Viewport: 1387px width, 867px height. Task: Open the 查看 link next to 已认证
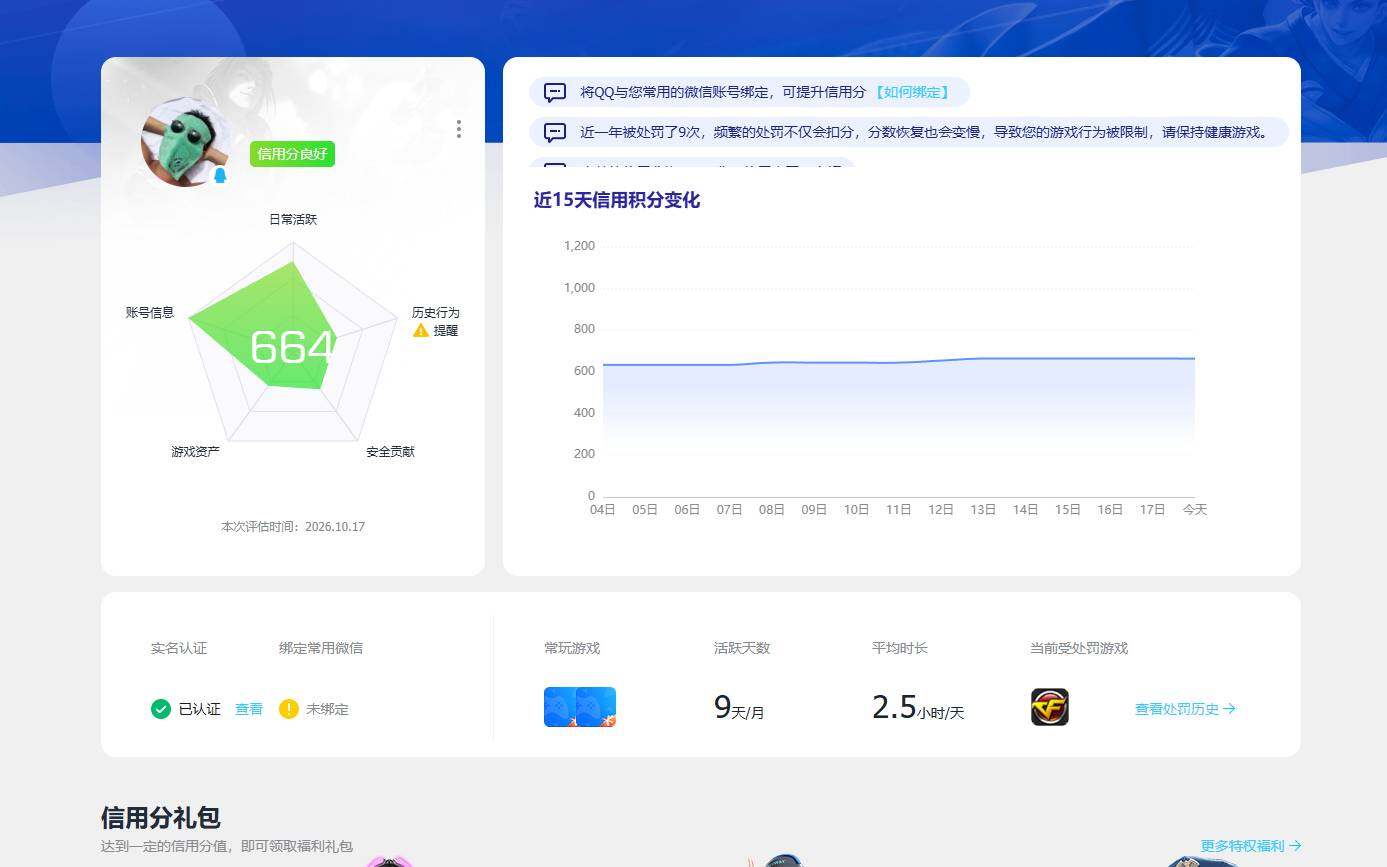pos(249,709)
